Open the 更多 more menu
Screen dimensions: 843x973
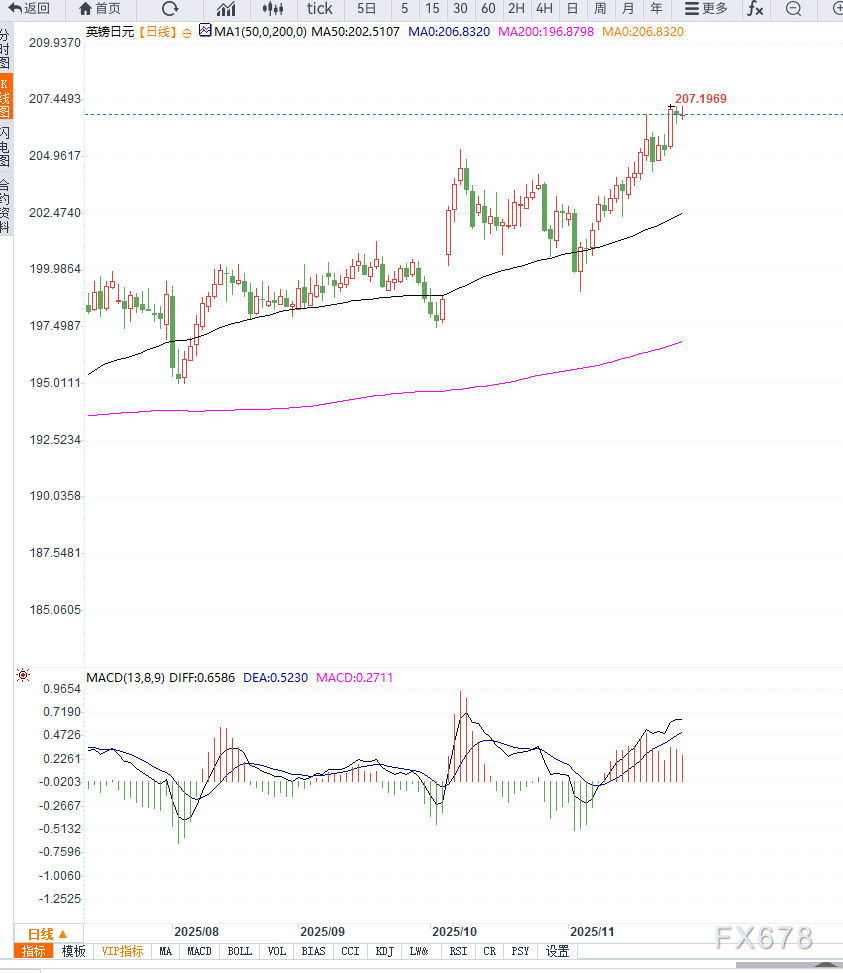point(706,9)
